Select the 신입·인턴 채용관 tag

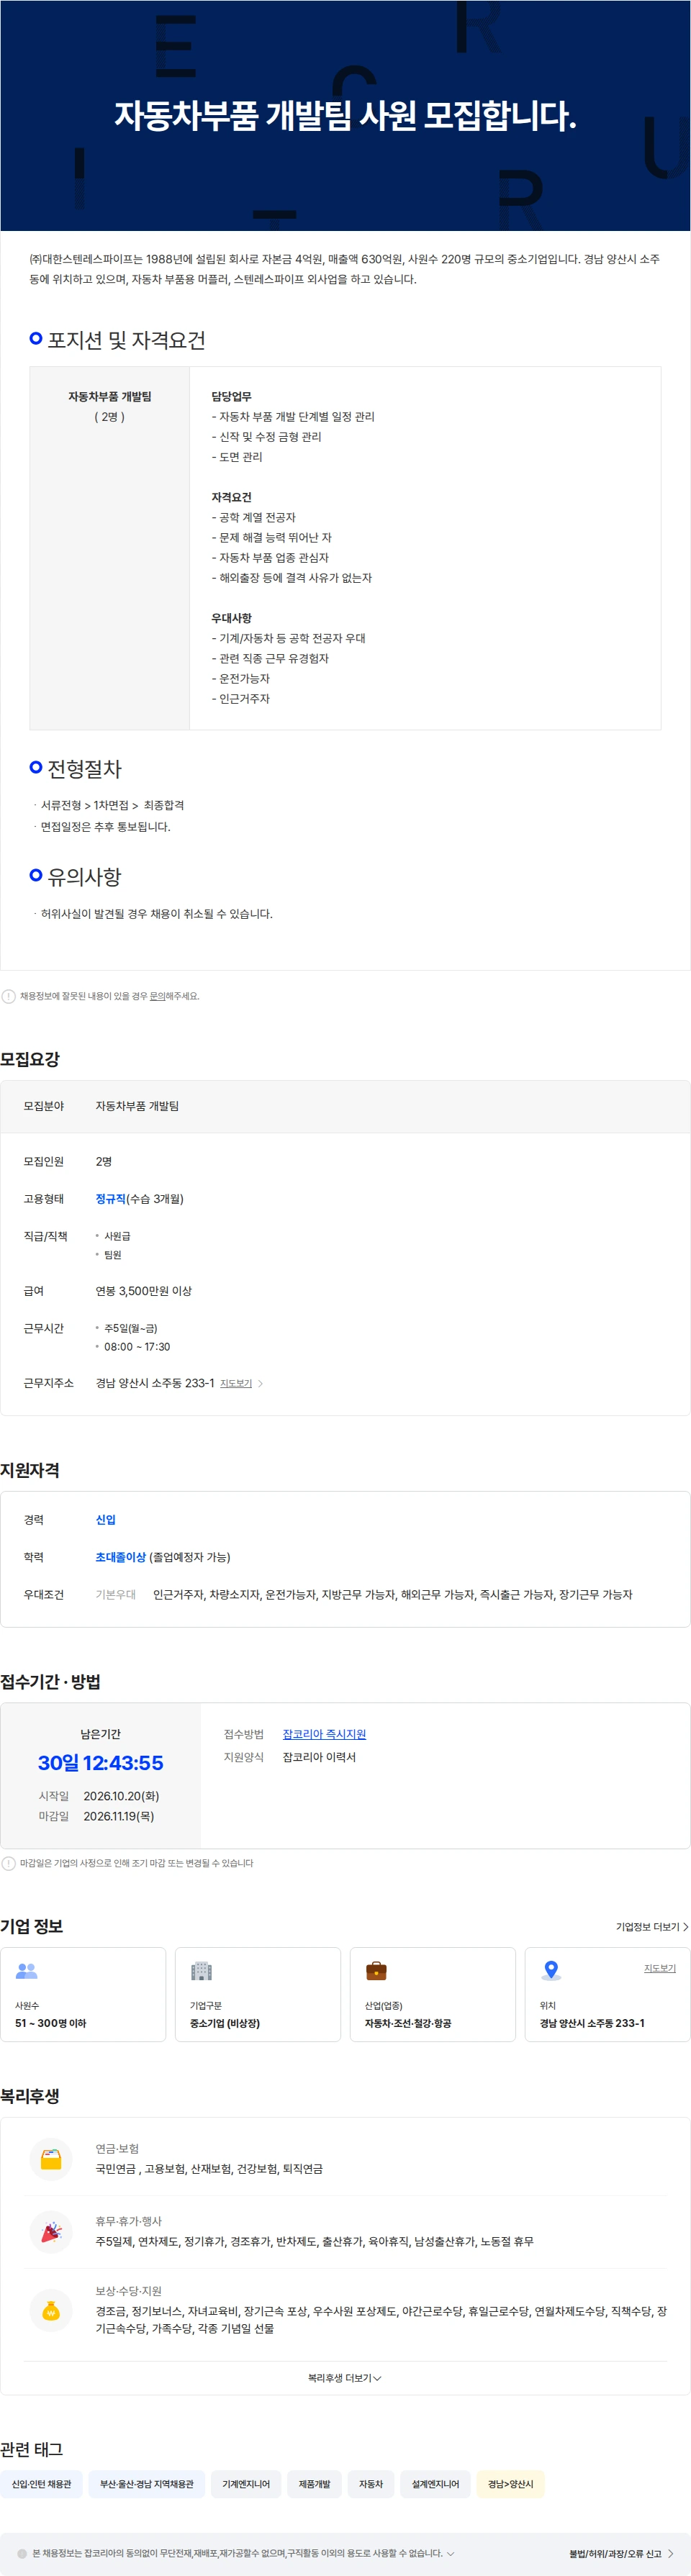42,2483
